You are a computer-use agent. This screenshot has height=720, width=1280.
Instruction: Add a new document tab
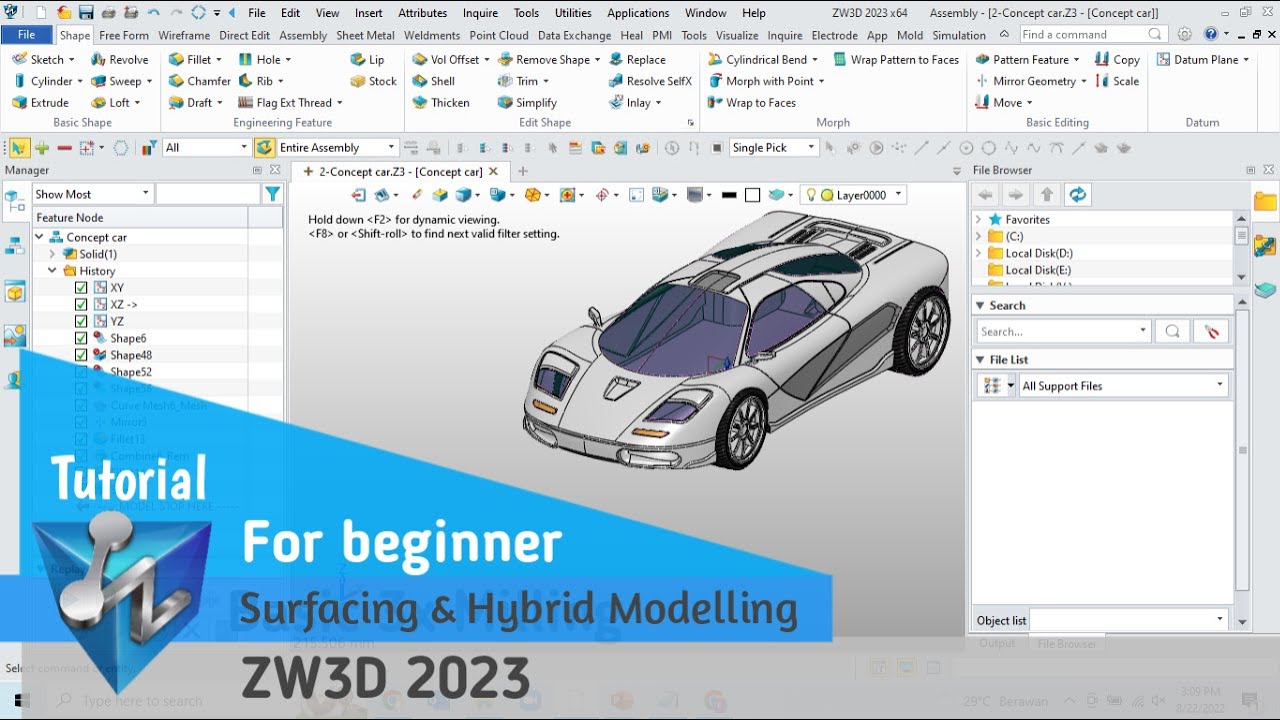[522, 172]
